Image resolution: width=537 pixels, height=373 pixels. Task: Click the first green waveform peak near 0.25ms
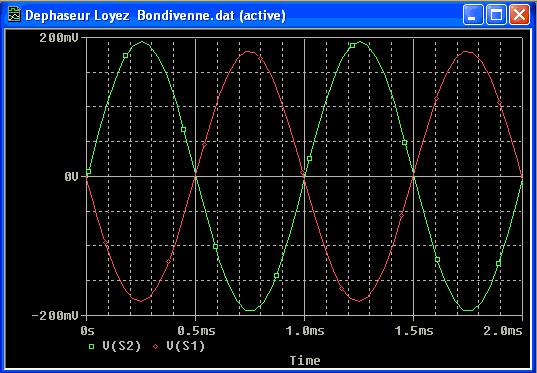coord(142,42)
